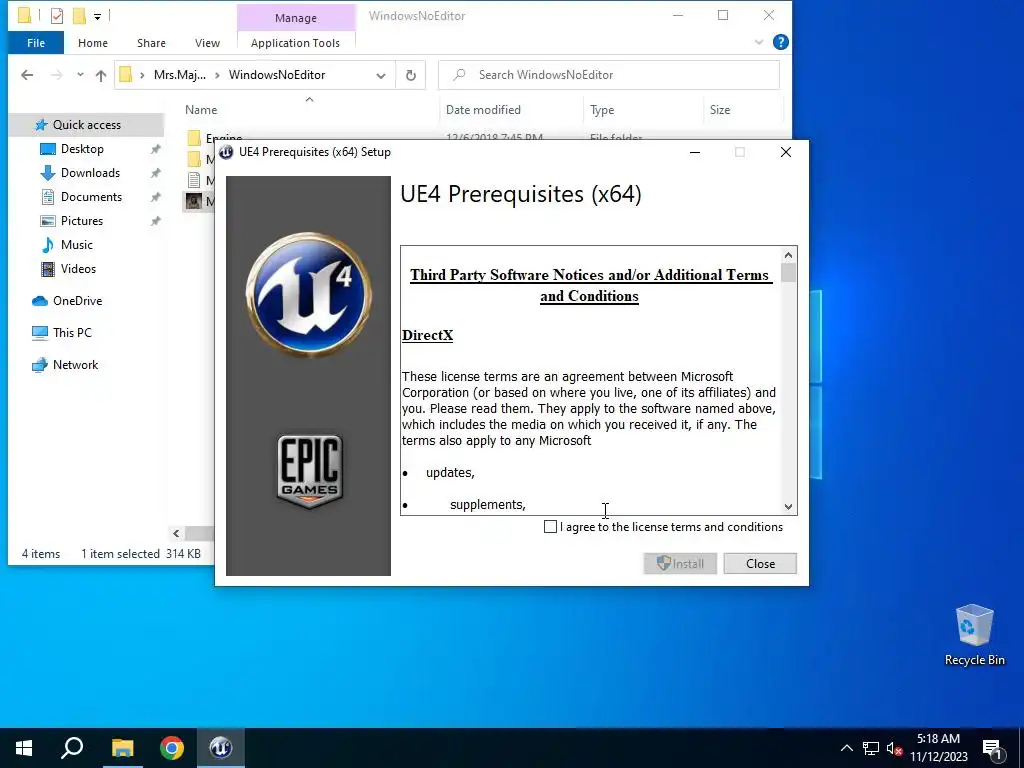Select OneDrive in the navigation pane
The image size is (1024, 768).
click(77, 301)
